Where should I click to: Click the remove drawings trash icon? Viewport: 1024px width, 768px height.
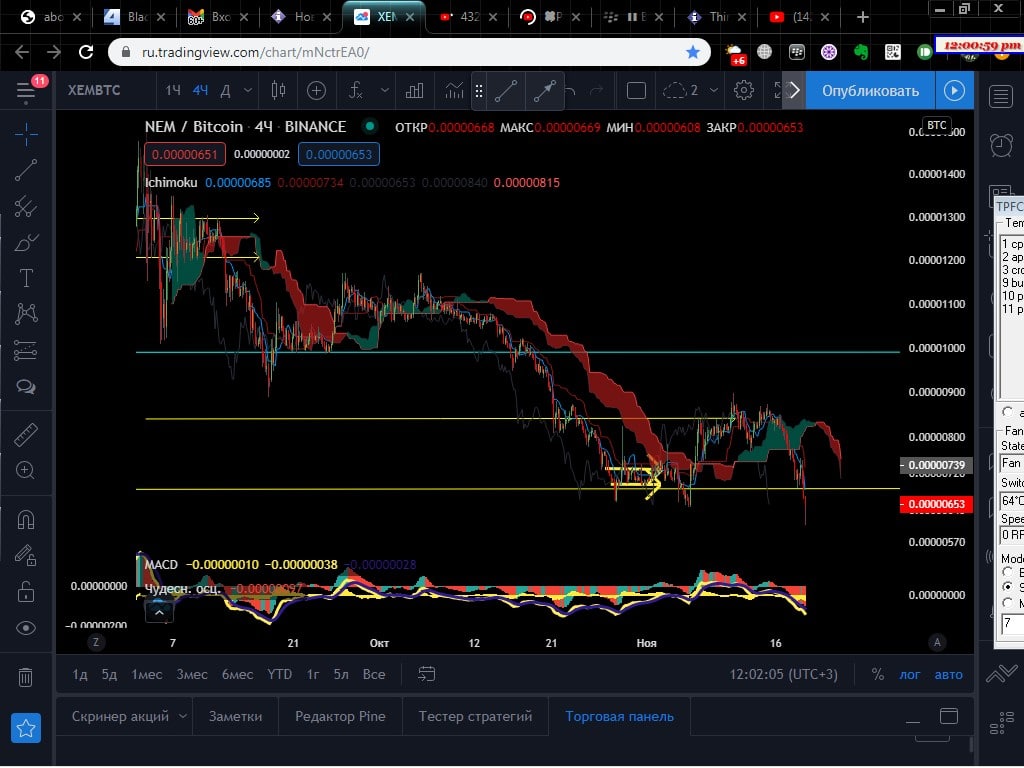25,677
